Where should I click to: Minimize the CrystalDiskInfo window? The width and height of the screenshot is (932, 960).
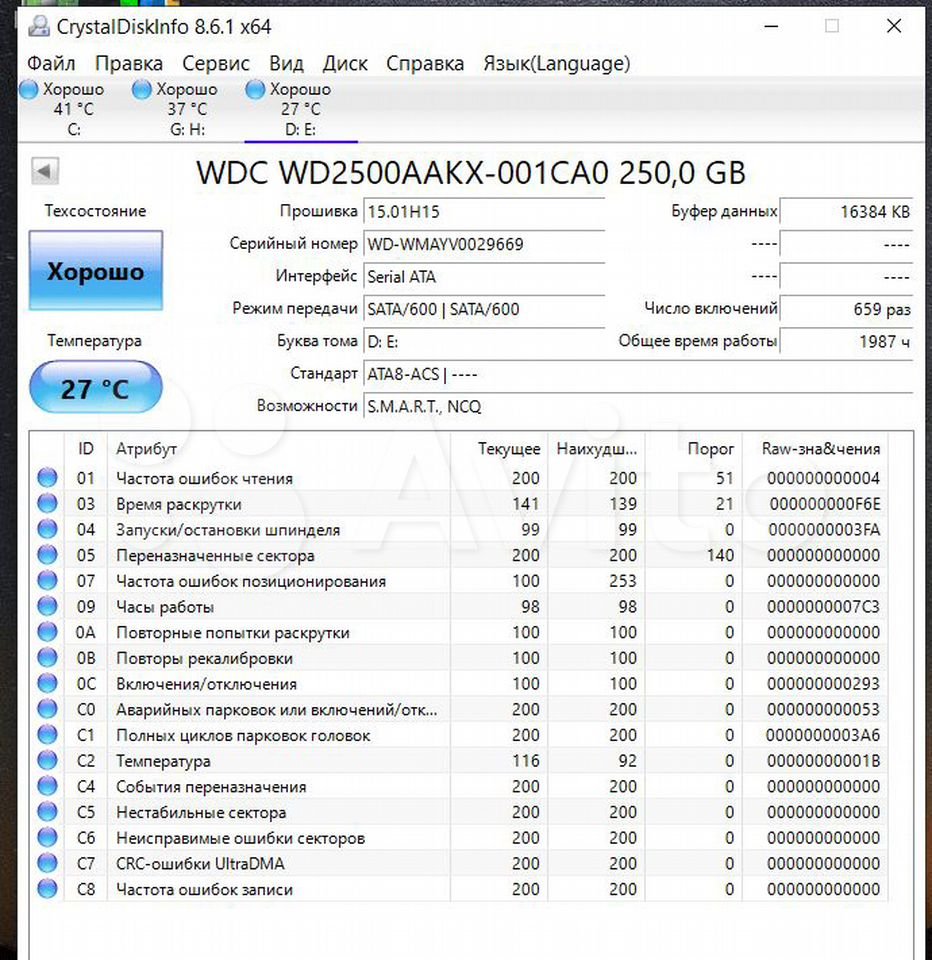click(x=772, y=26)
